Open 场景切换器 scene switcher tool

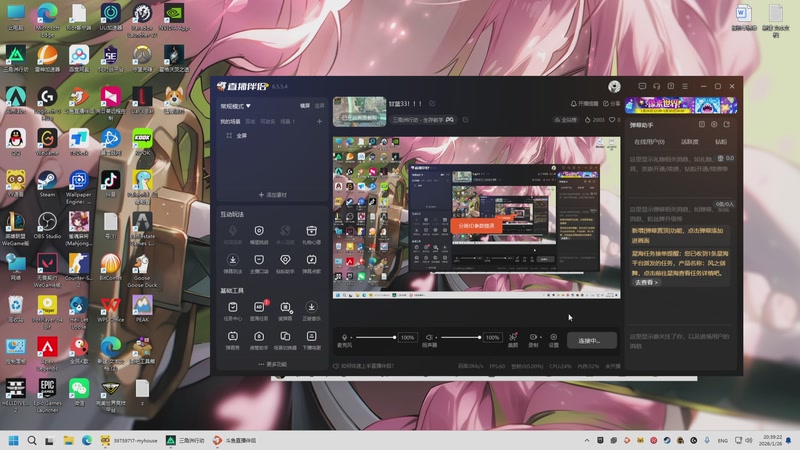285,340
